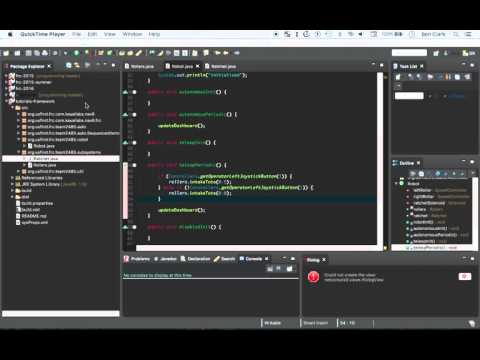Click override marker beside disabledInit method

(x=125, y=227)
